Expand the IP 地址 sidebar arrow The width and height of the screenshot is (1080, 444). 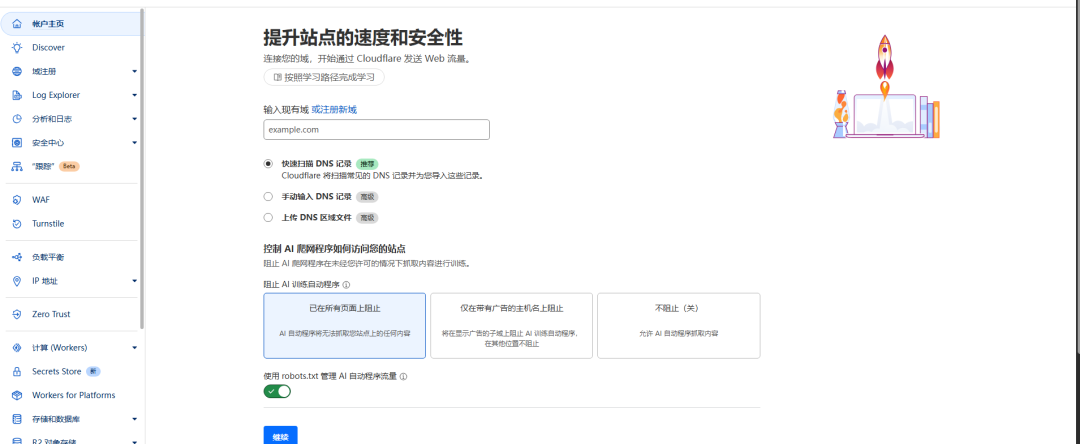[134, 281]
